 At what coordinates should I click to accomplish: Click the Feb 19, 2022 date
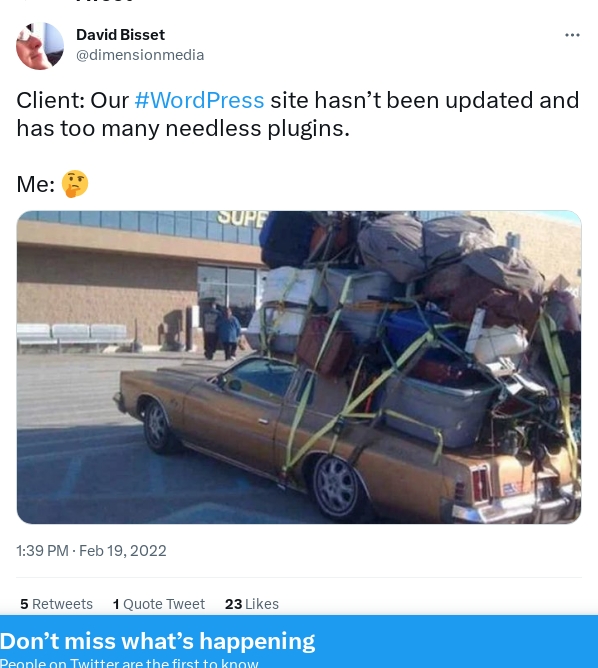pyautogui.click(x=123, y=550)
